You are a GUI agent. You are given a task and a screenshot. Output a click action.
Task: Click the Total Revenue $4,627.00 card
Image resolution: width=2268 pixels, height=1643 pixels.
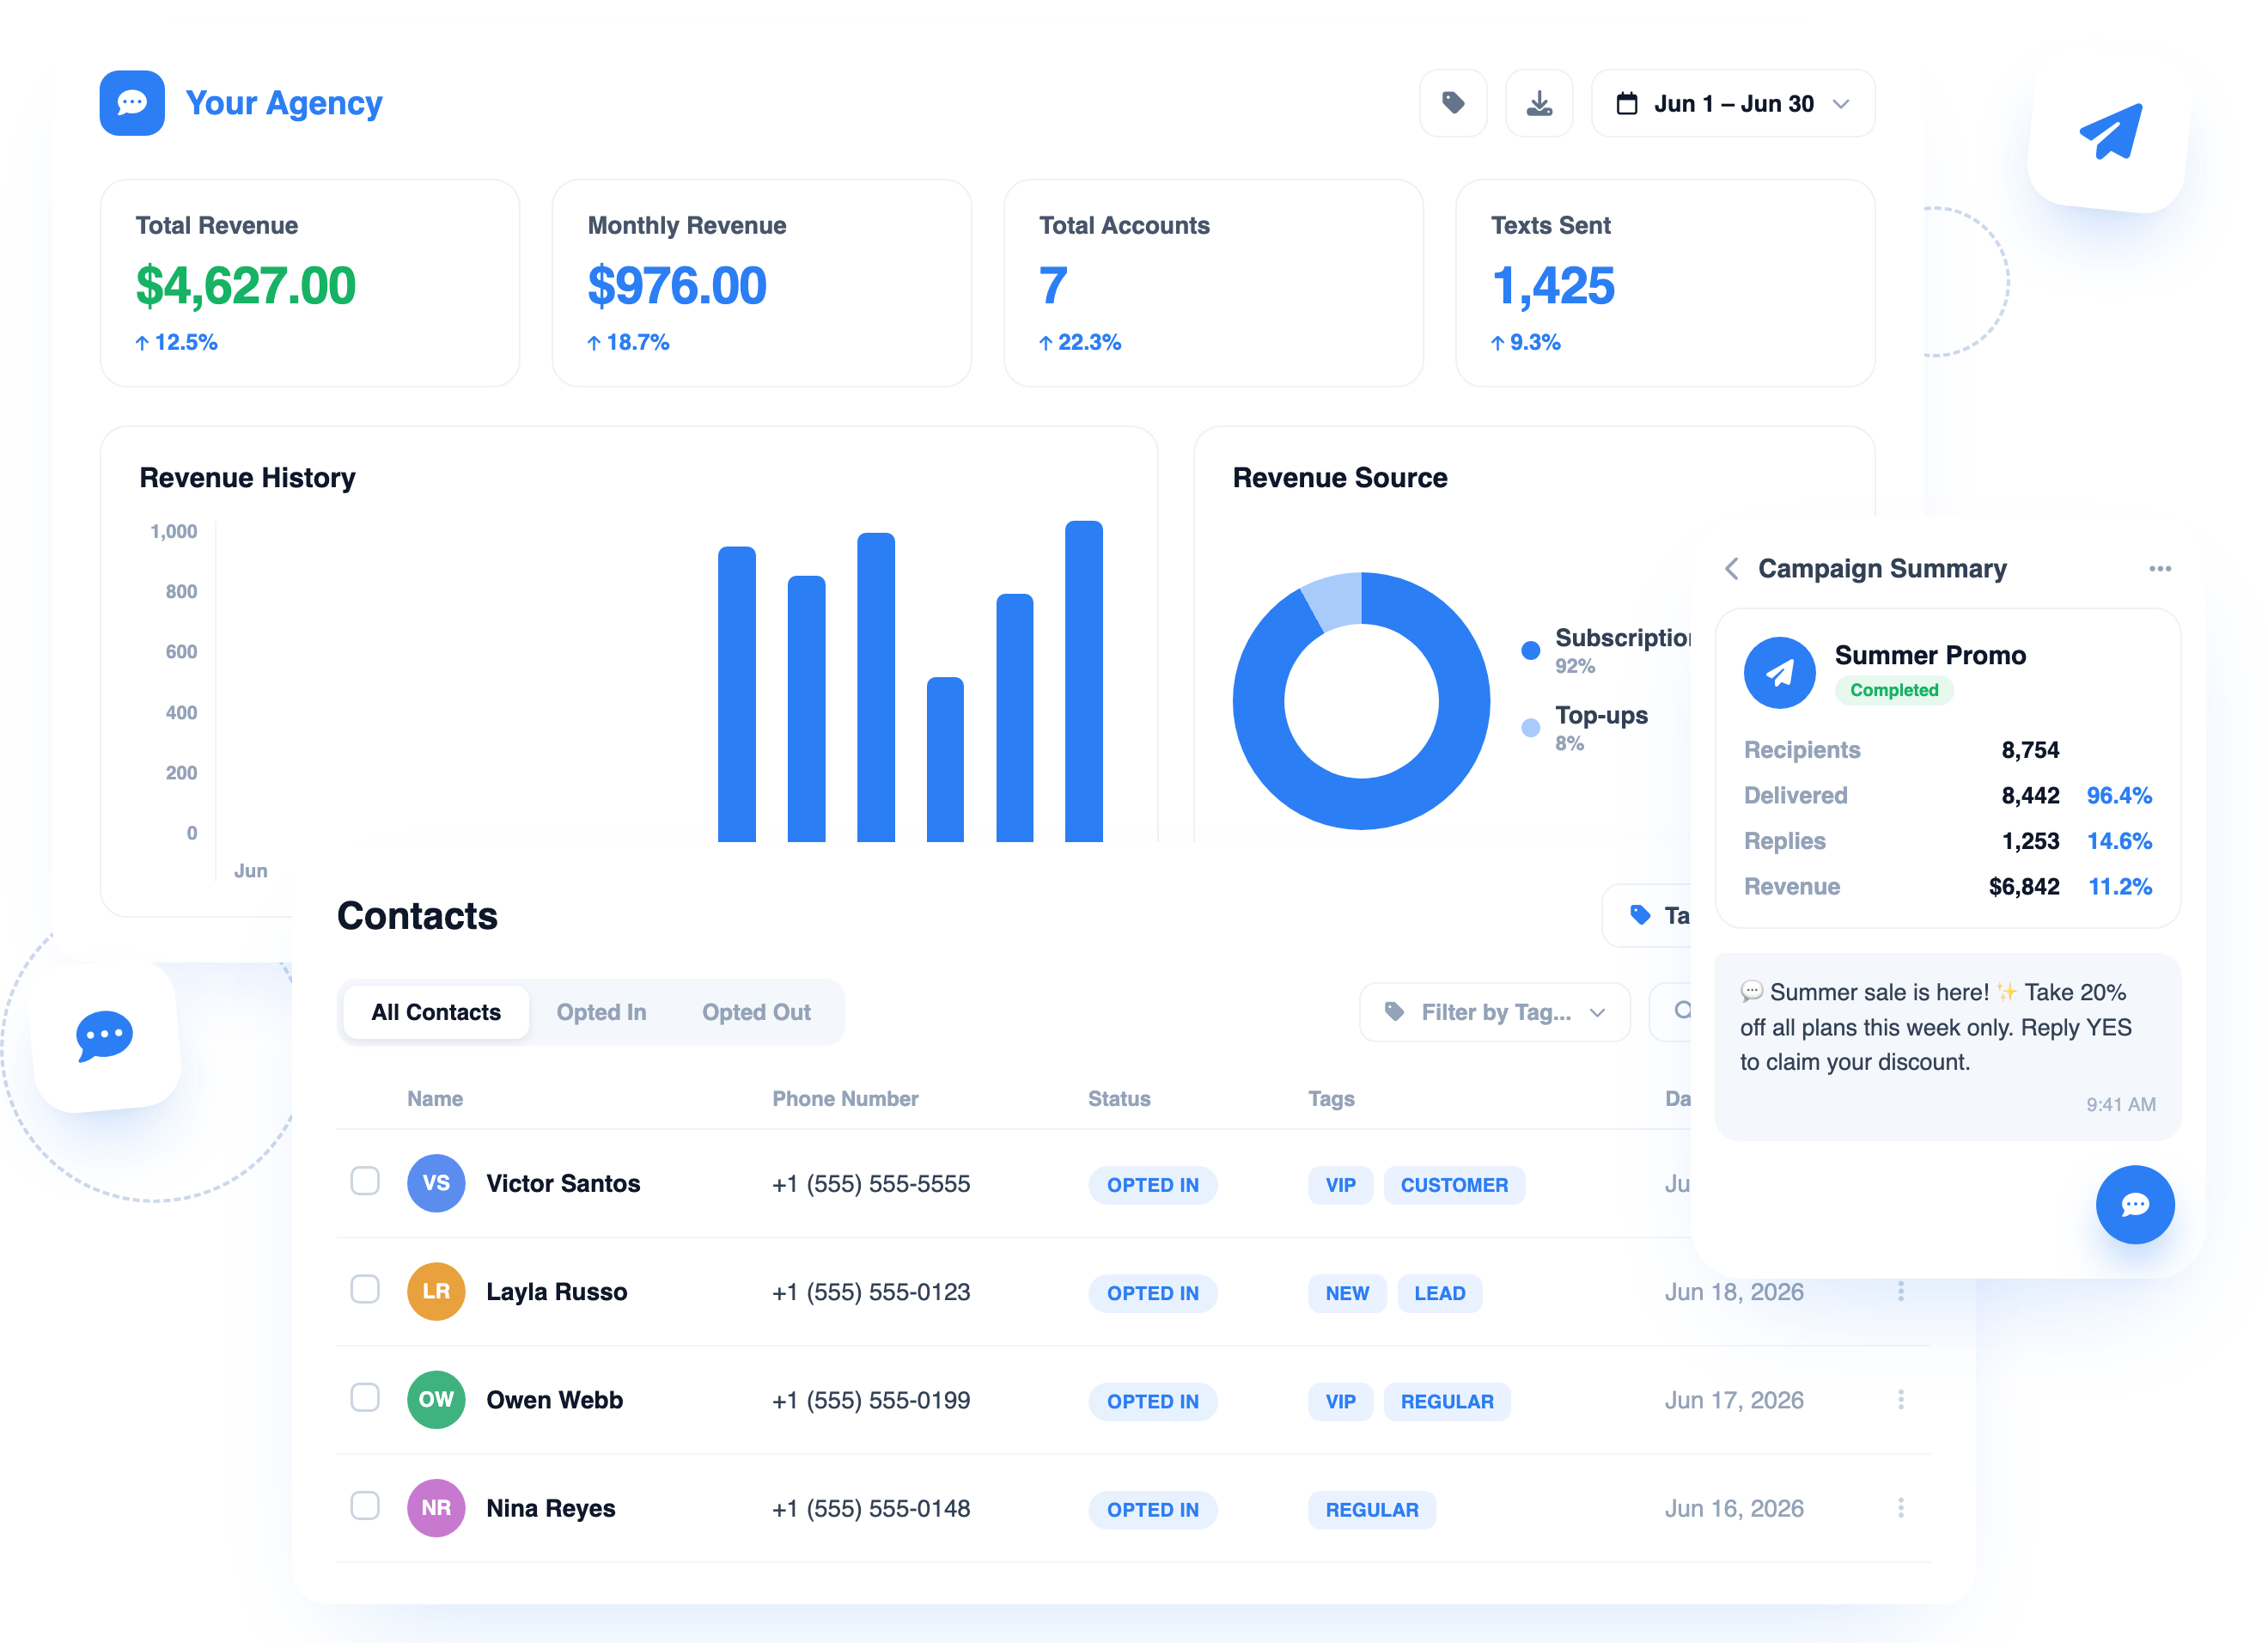[310, 283]
